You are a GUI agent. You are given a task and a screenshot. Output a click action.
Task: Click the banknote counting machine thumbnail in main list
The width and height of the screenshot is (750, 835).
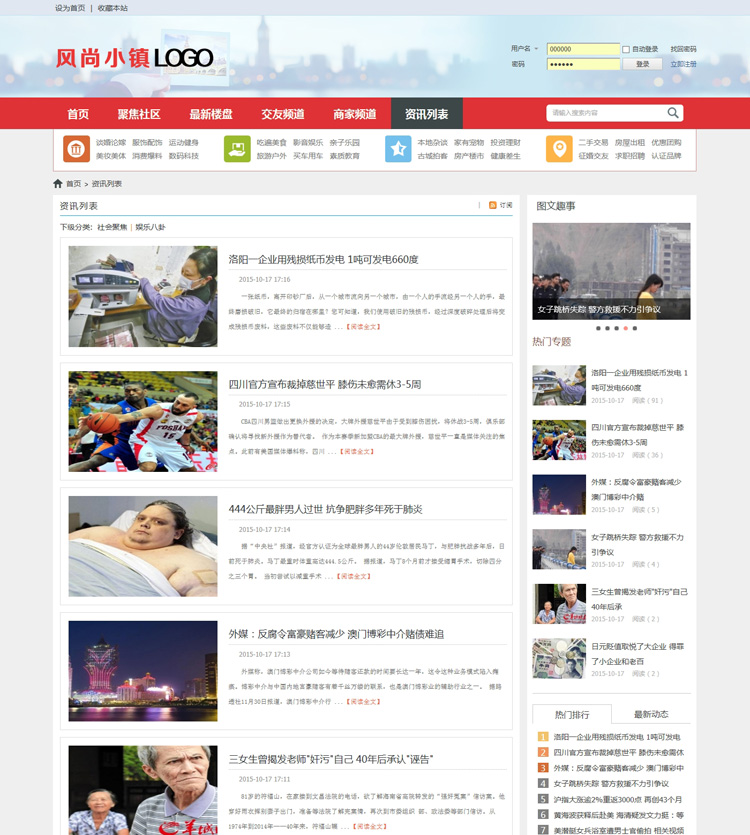tap(143, 296)
